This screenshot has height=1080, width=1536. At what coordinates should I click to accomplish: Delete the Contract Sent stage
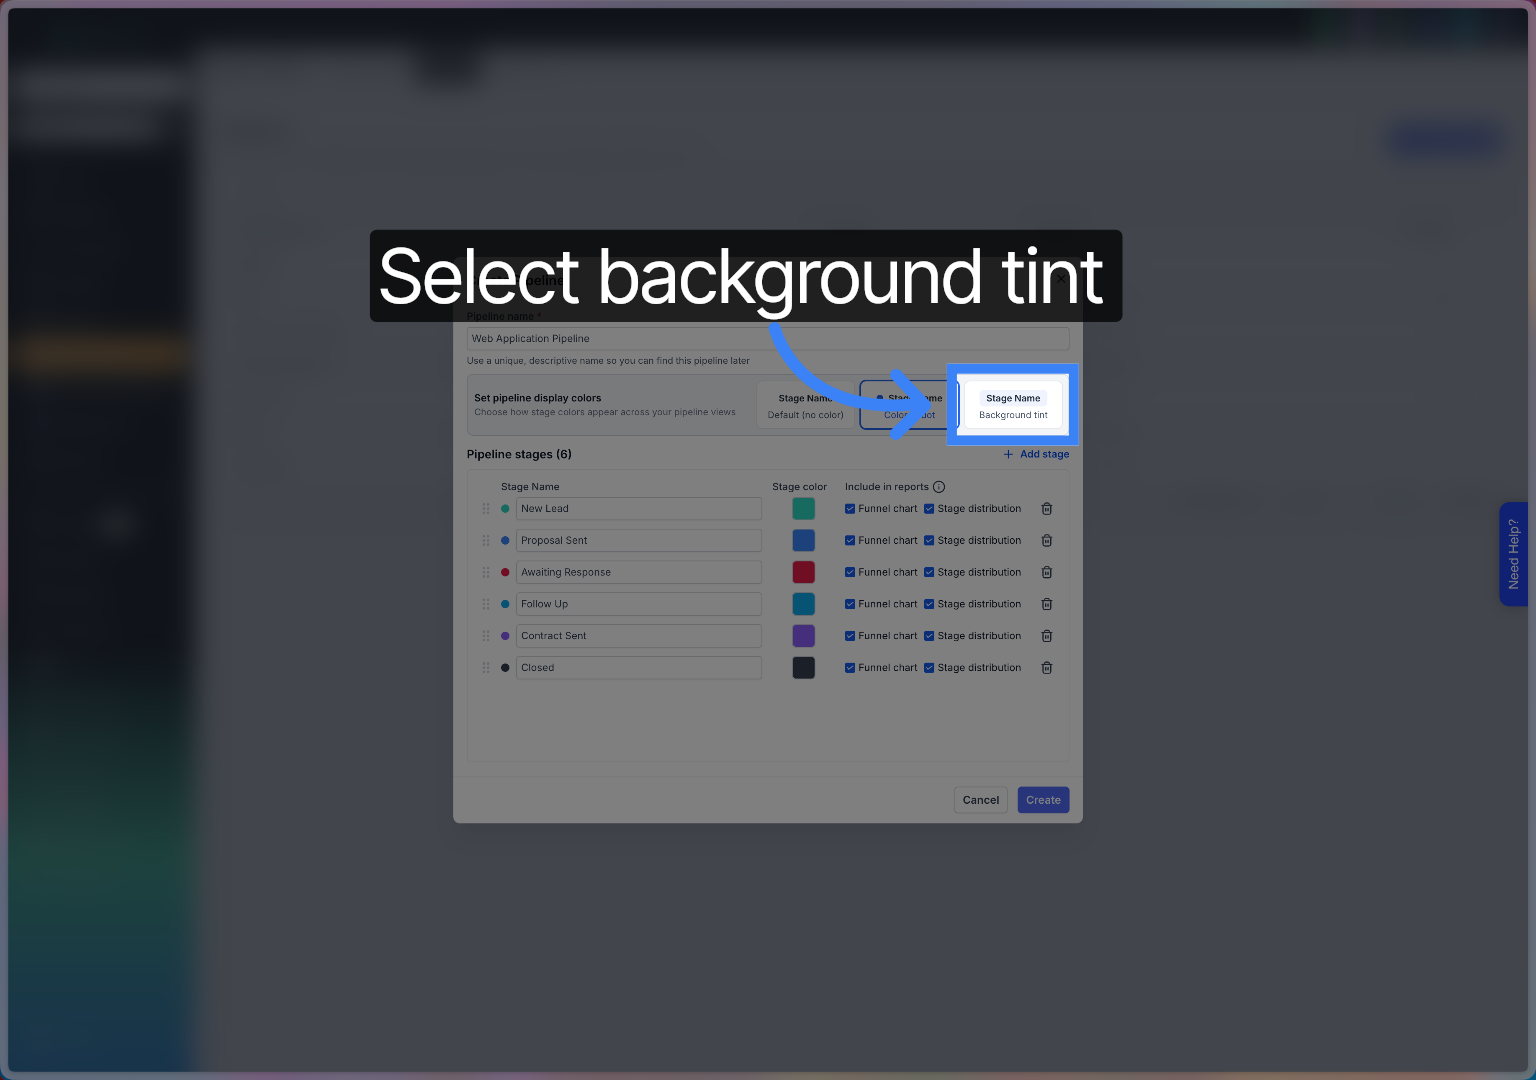point(1047,636)
